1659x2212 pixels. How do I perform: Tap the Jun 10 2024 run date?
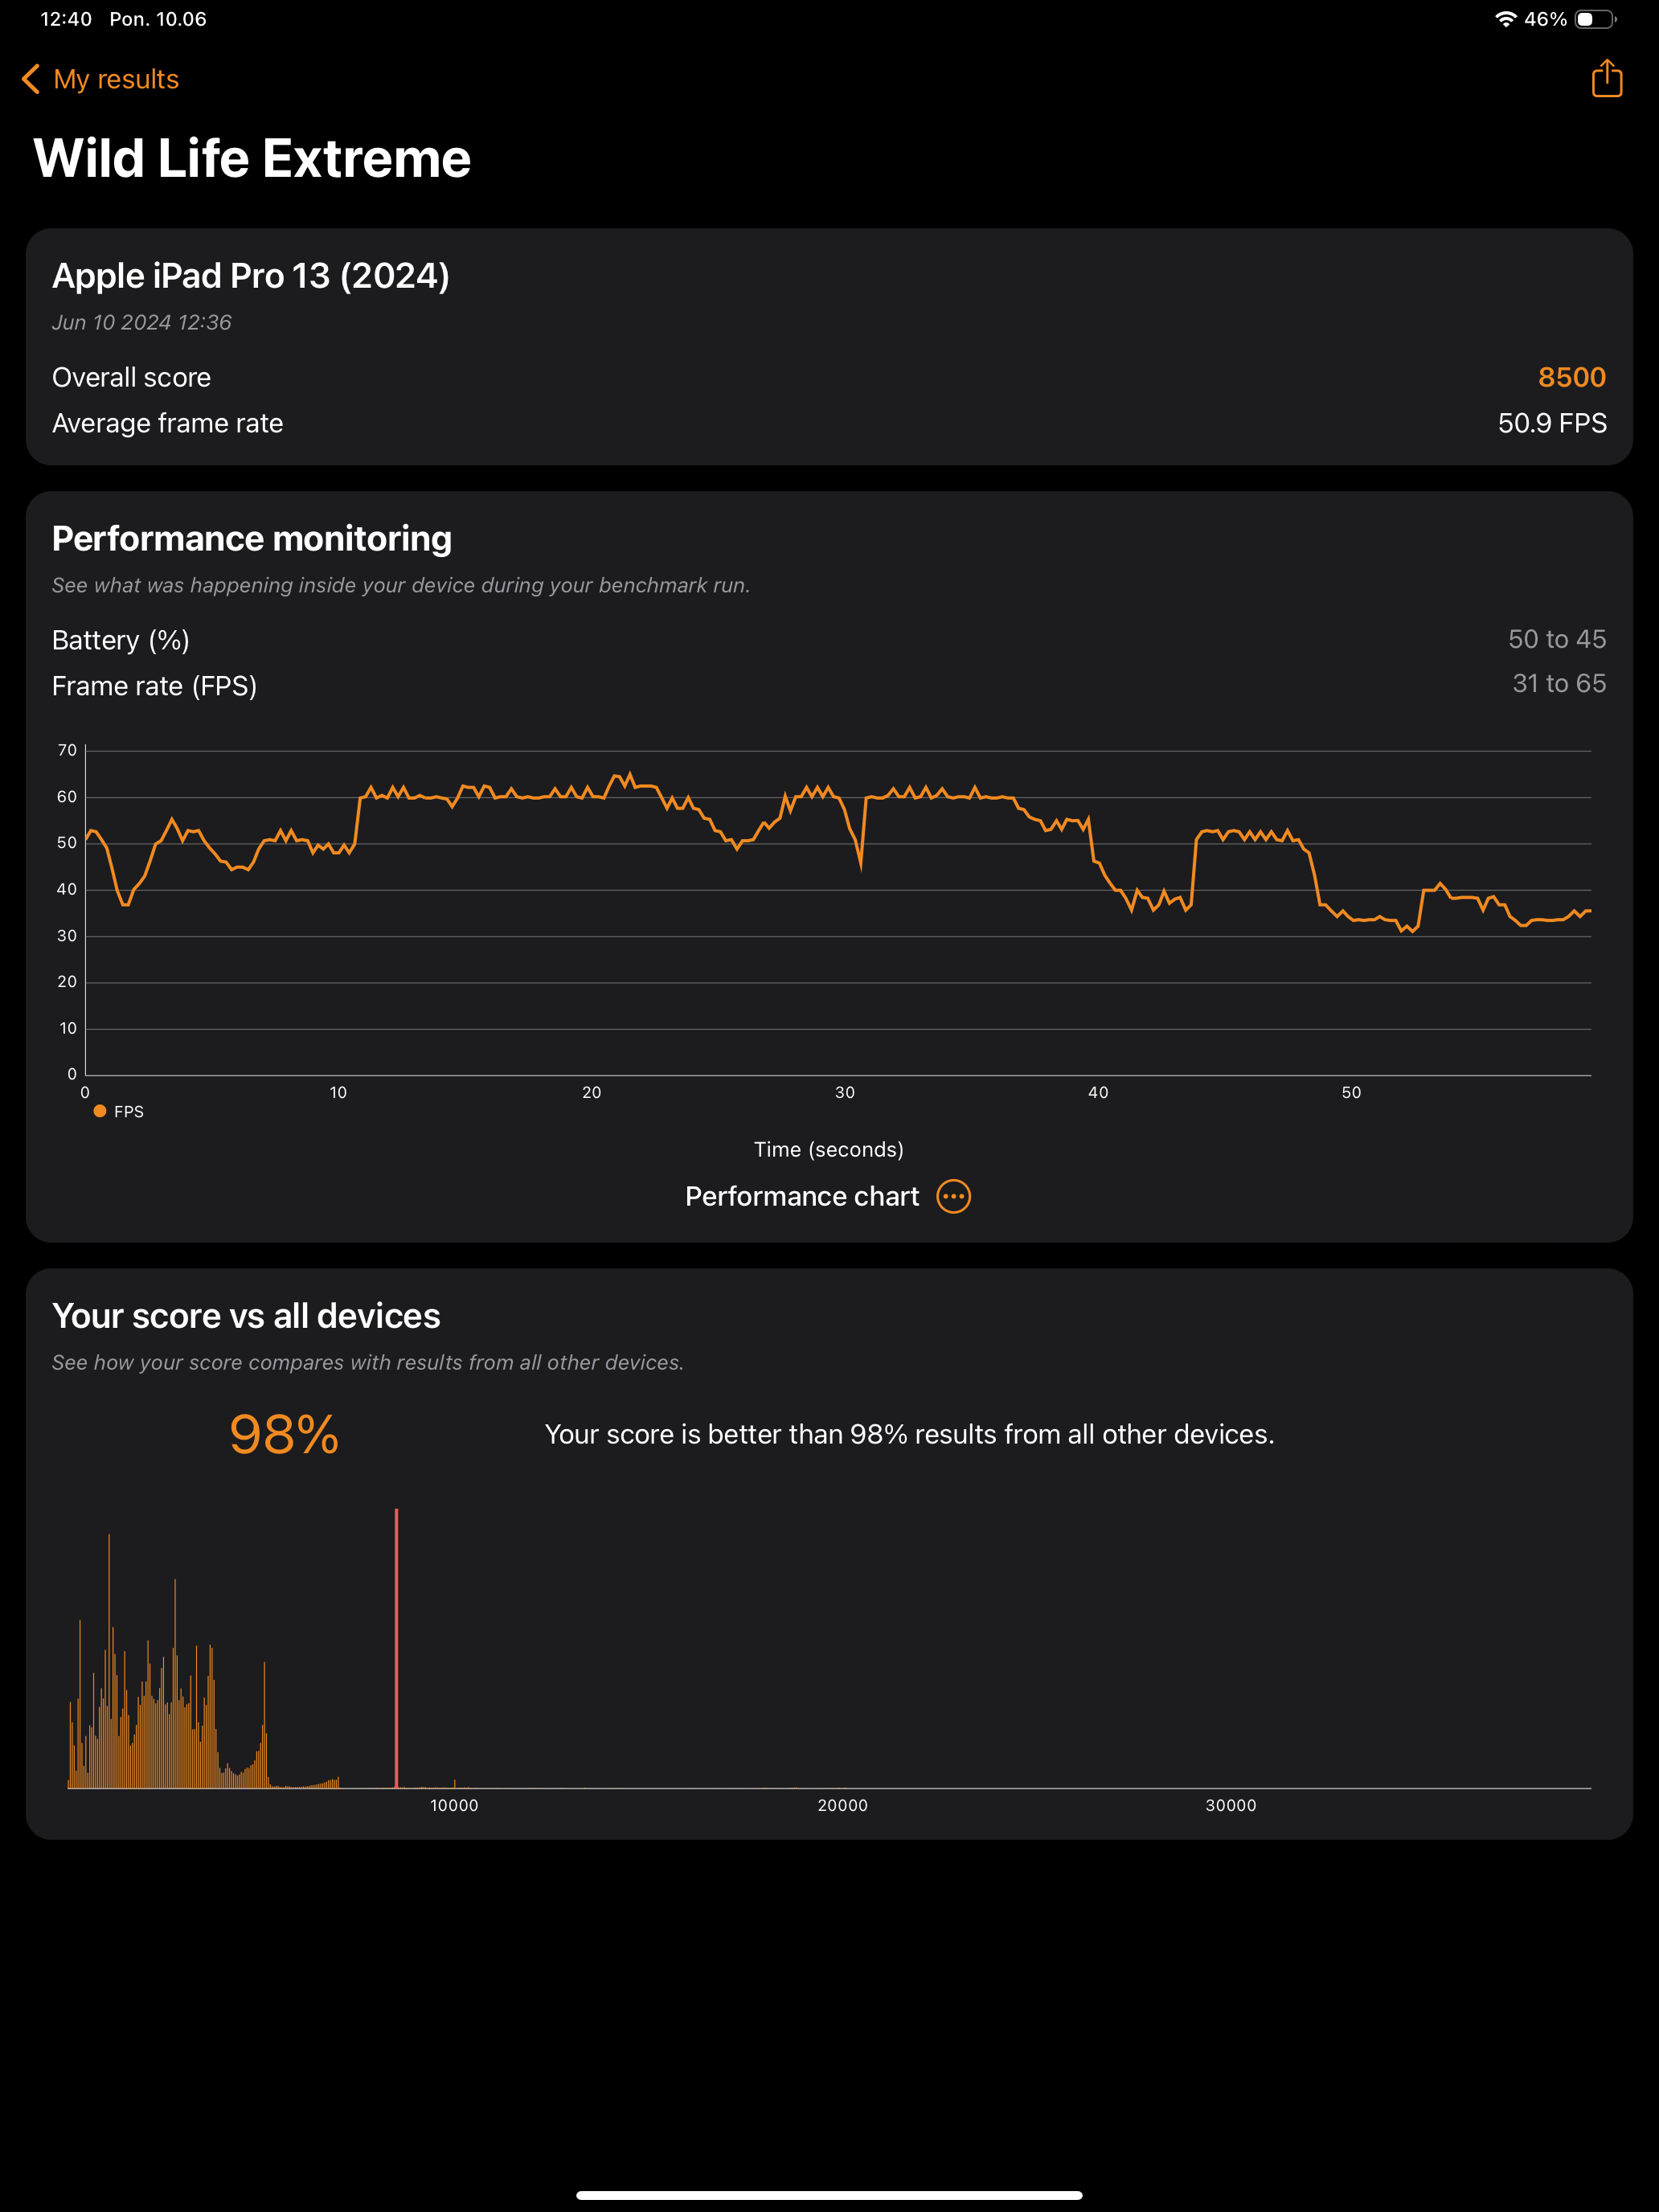click(142, 322)
